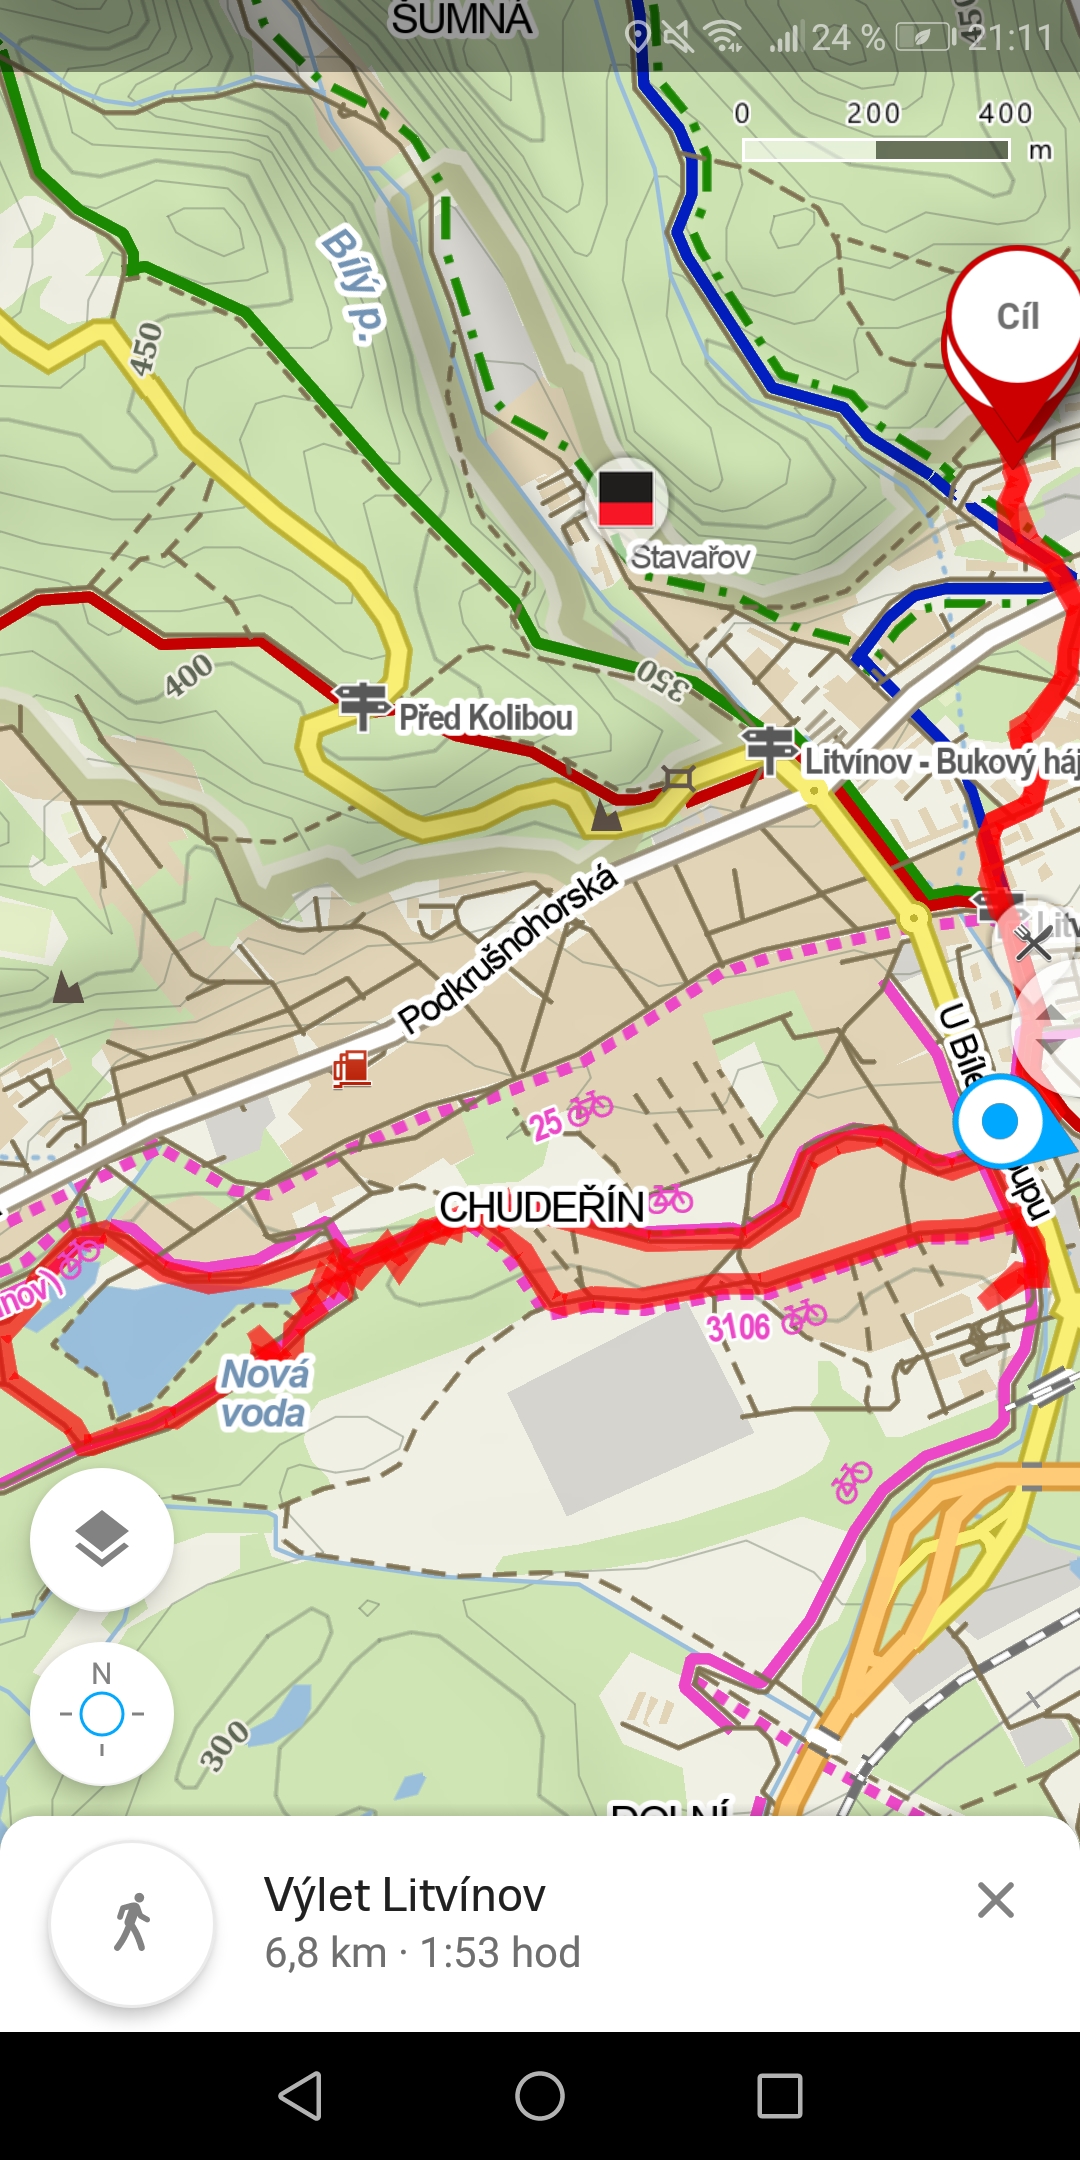Tap the restaurant fork and knife icon

1033,942
